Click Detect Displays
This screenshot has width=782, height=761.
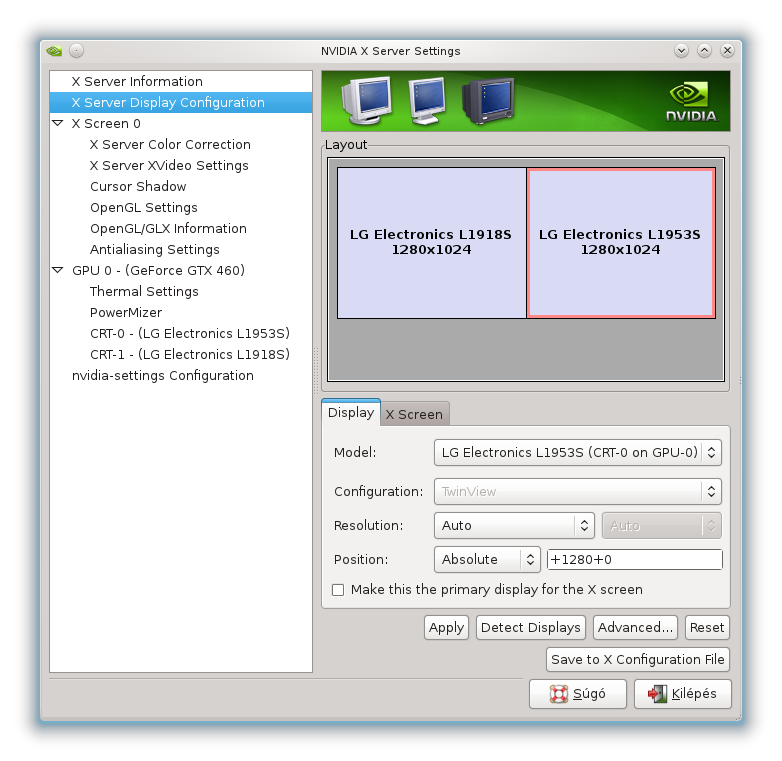531,627
